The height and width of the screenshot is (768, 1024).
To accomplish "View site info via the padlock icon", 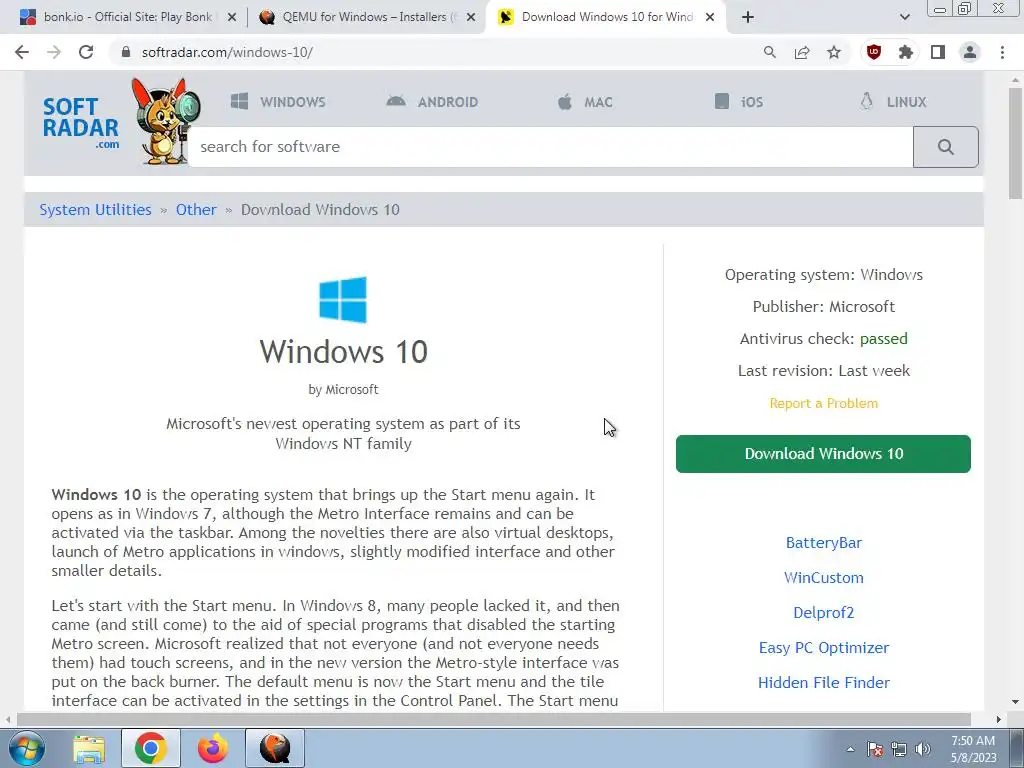I will tap(126, 52).
